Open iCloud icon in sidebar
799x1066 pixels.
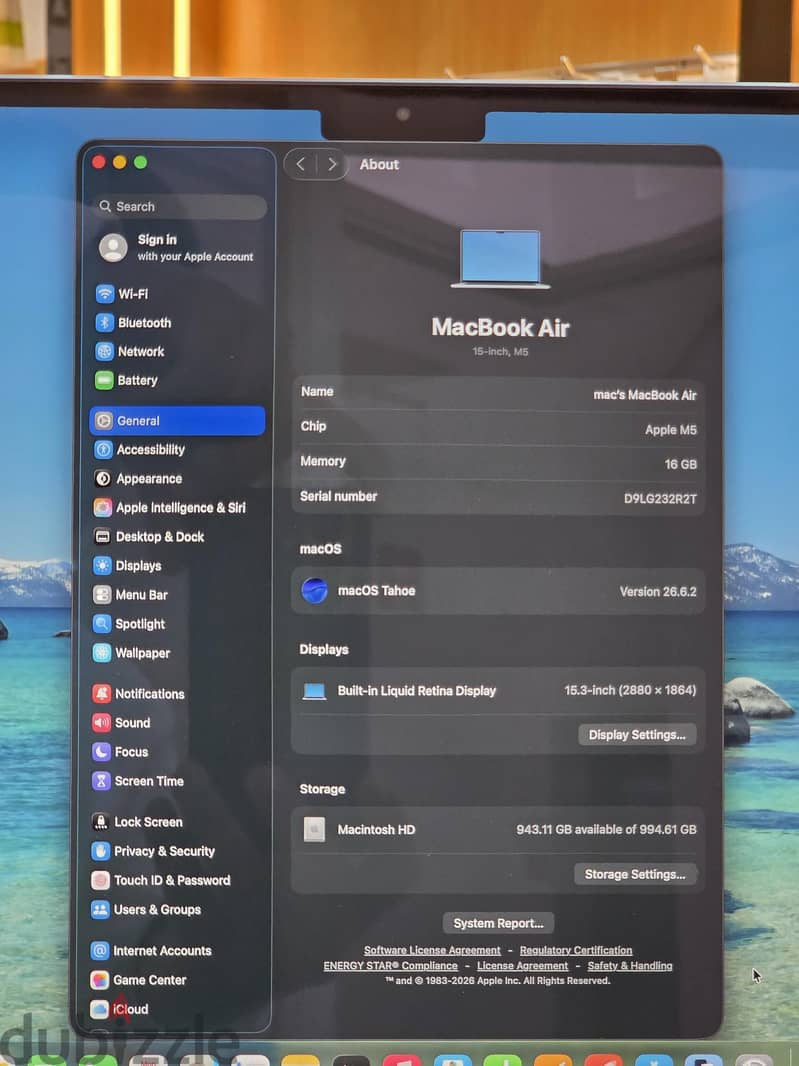tap(99, 1009)
